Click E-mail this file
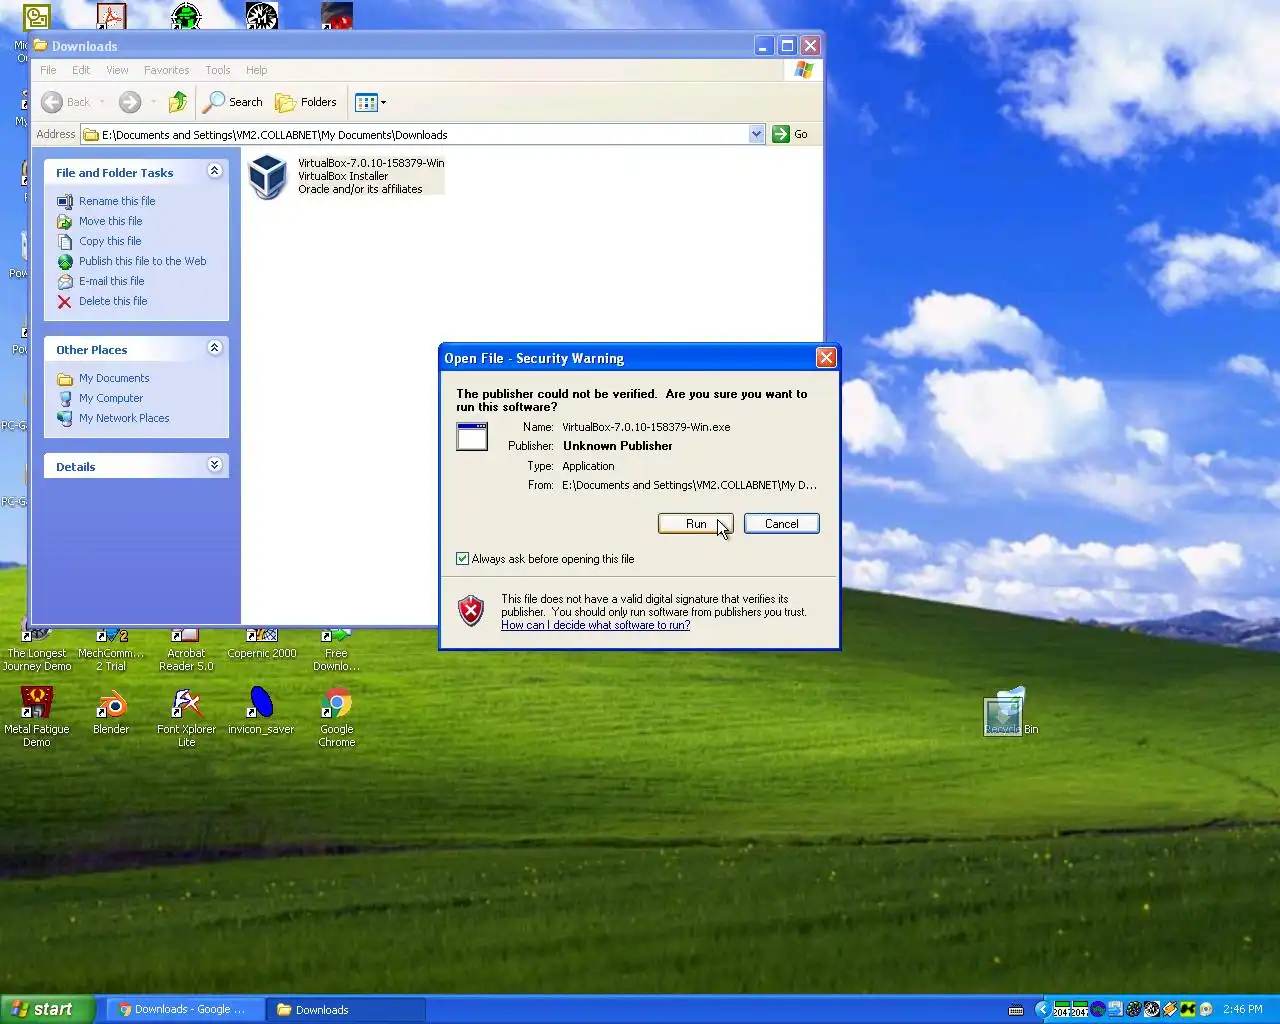This screenshot has height=1024, width=1280. coord(112,281)
